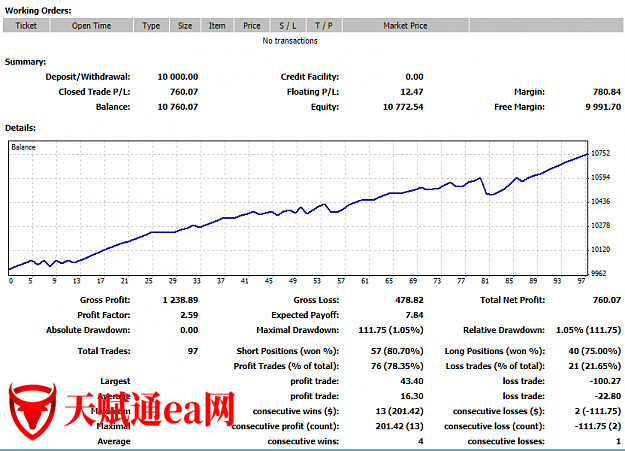Click the Type column header
The height and width of the screenshot is (451, 625).
click(x=151, y=26)
